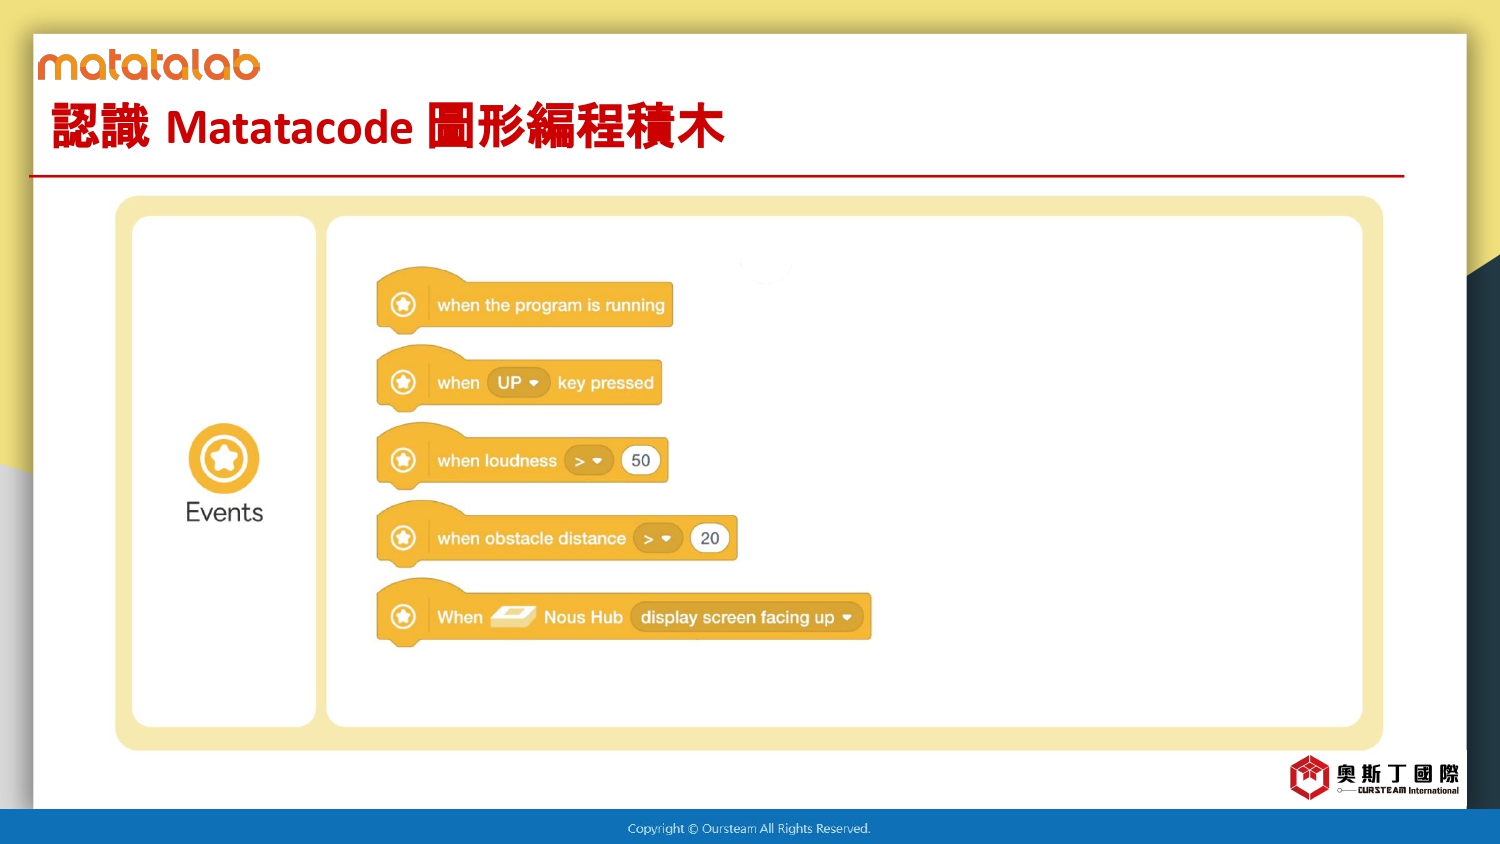This screenshot has height=844, width=1500.
Task: Click the obstacle distance value field 20
Action: (710, 539)
